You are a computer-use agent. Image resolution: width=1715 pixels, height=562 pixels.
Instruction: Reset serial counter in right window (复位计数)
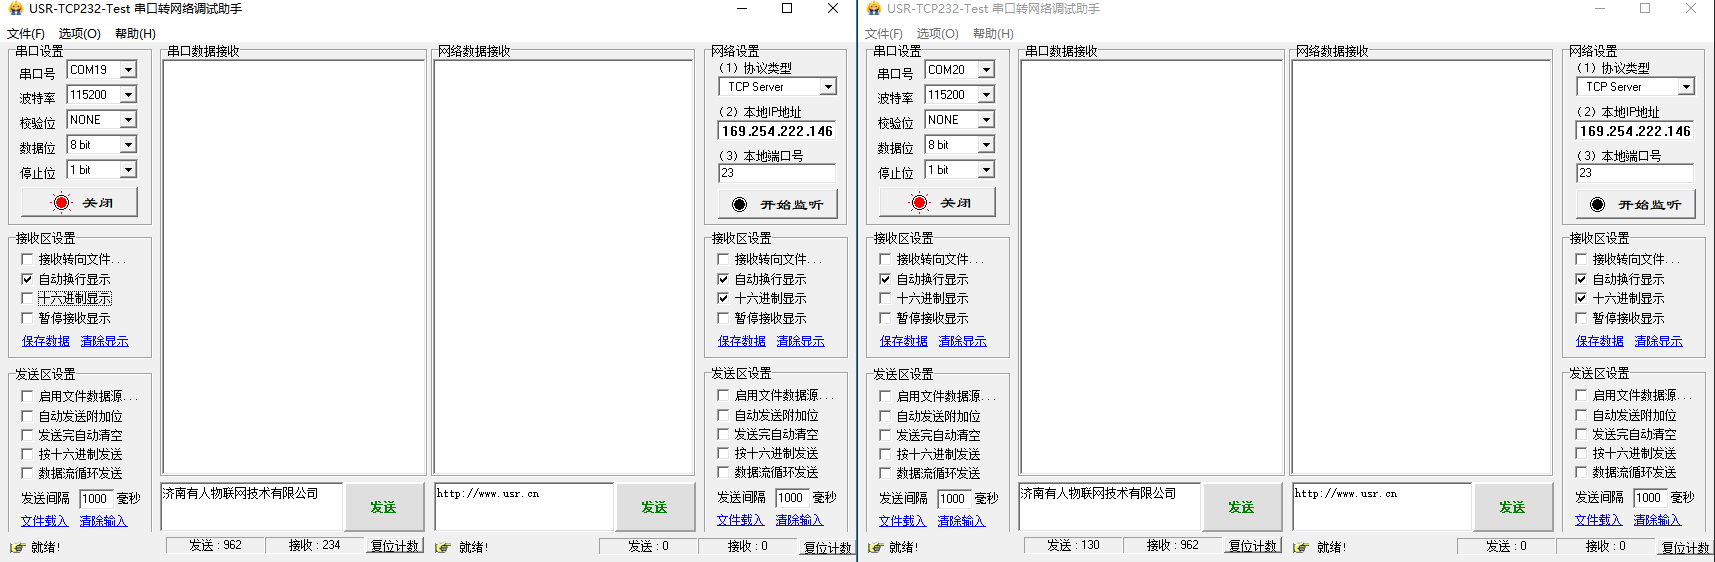1253,546
